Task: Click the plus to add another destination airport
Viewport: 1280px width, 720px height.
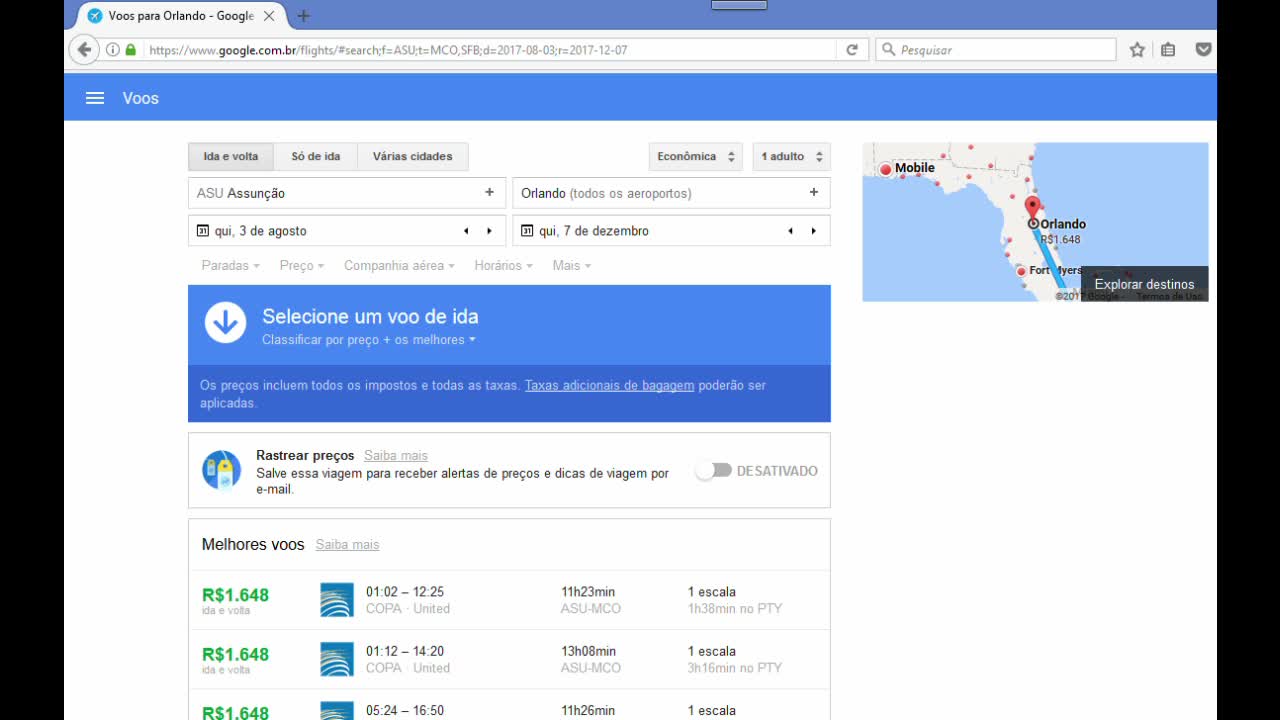Action: point(814,193)
